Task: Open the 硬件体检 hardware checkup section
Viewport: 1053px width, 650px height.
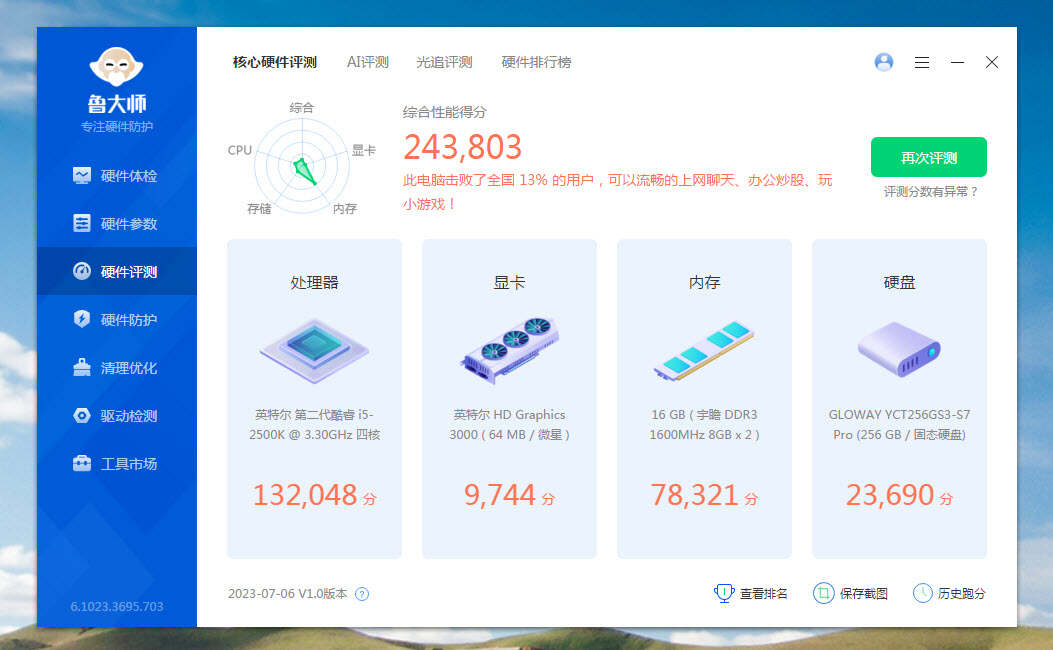Action: pos(116,175)
